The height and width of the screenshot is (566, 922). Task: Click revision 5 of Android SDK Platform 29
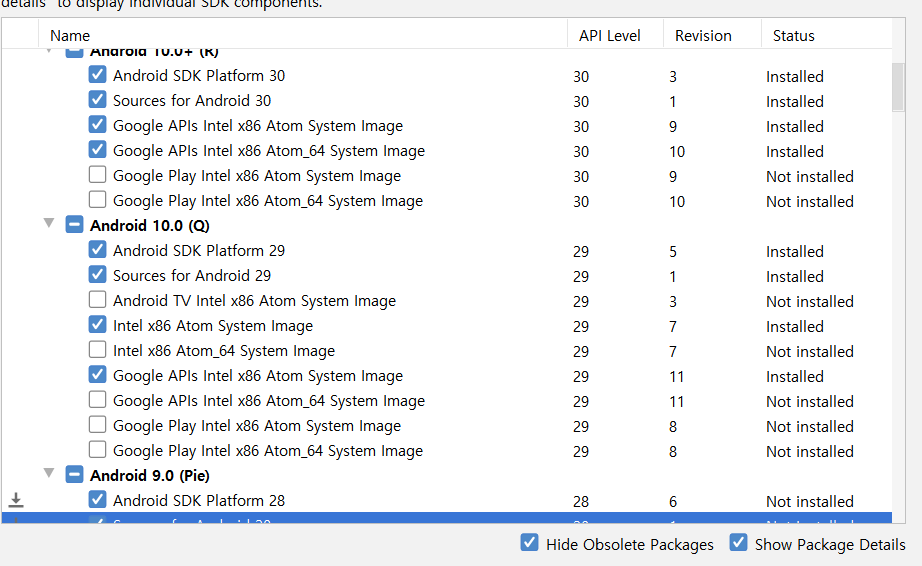673,252
